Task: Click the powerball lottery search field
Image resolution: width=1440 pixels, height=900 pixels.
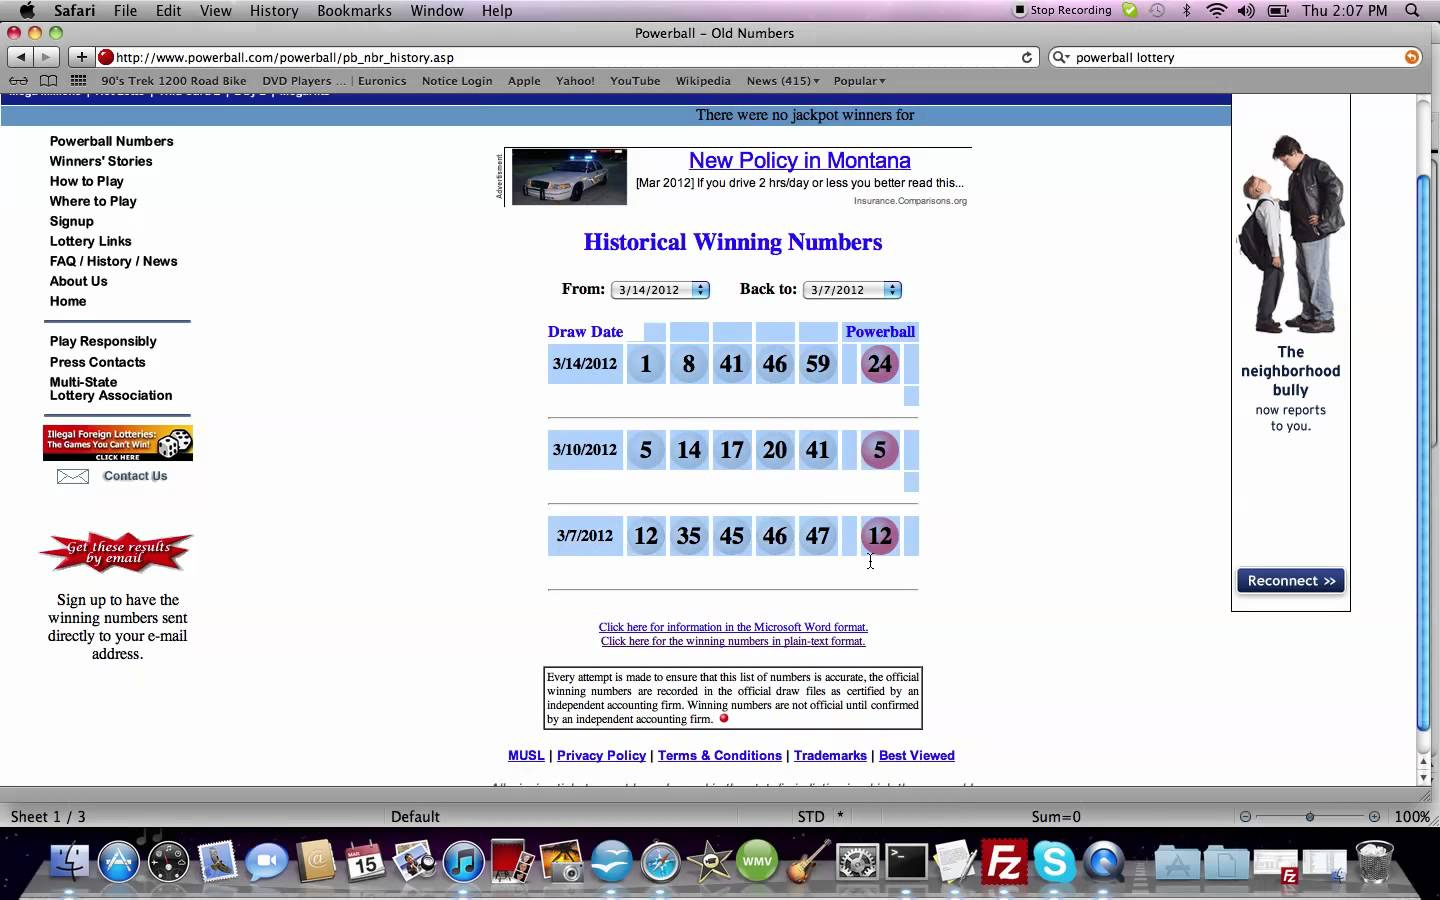Action: (x=1236, y=57)
